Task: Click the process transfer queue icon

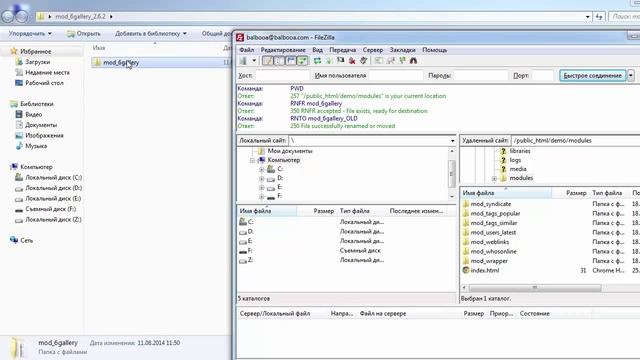Action: [329, 61]
